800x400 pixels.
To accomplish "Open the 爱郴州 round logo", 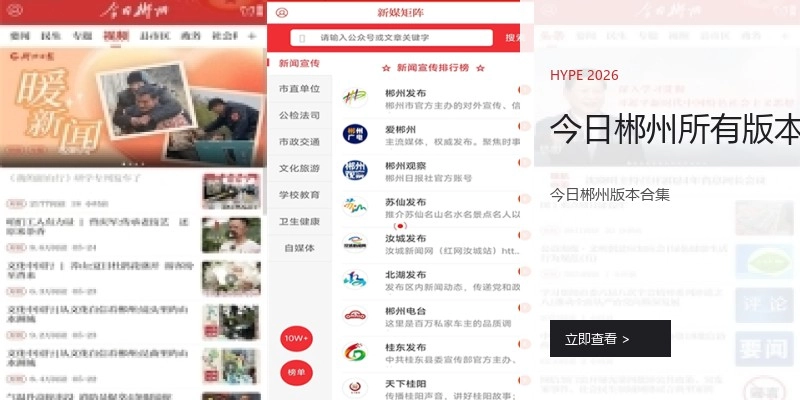I will coord(355,134).
